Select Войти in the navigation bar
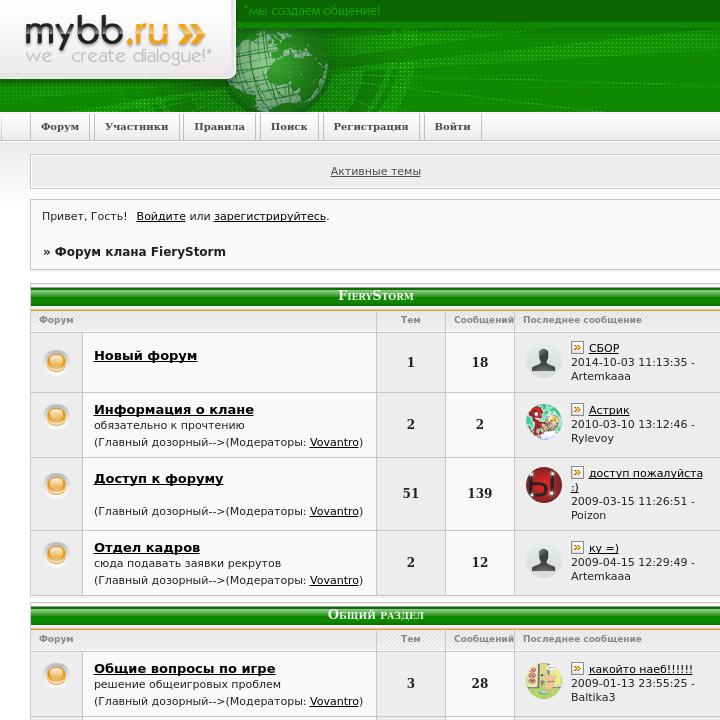The height and width of the screenshot is (720, 720). pyautogui.click(x=453, y=126)
